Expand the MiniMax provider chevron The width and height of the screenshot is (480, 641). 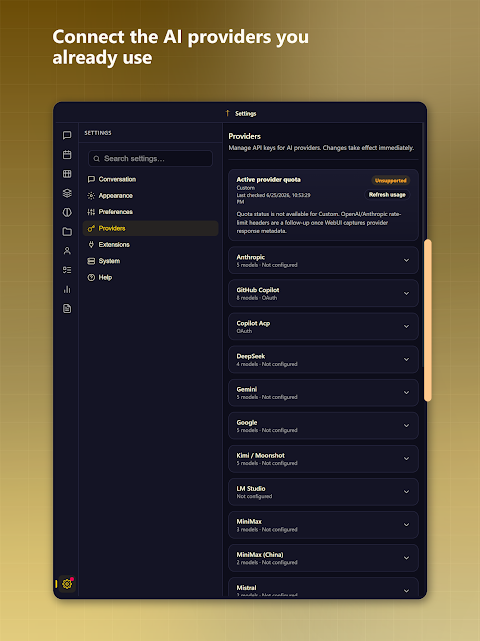click(406, 525)
